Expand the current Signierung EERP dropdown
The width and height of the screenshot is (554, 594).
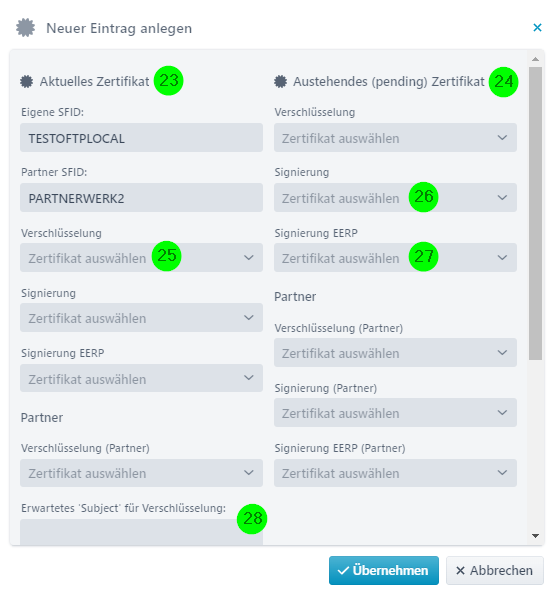tap(141, 378)
